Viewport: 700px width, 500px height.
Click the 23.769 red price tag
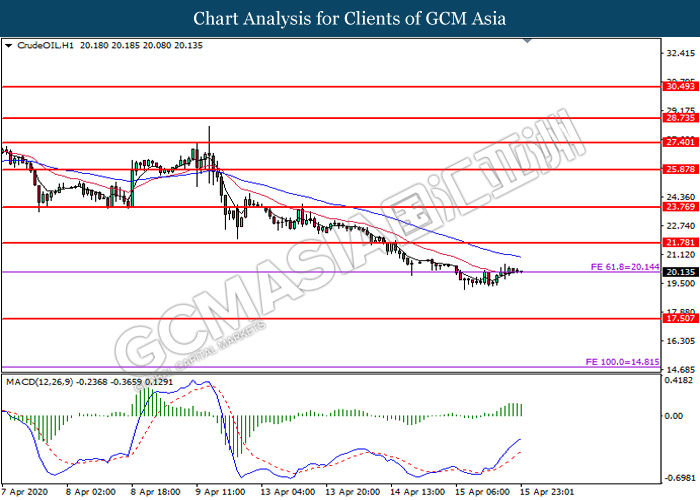[679, 207]
